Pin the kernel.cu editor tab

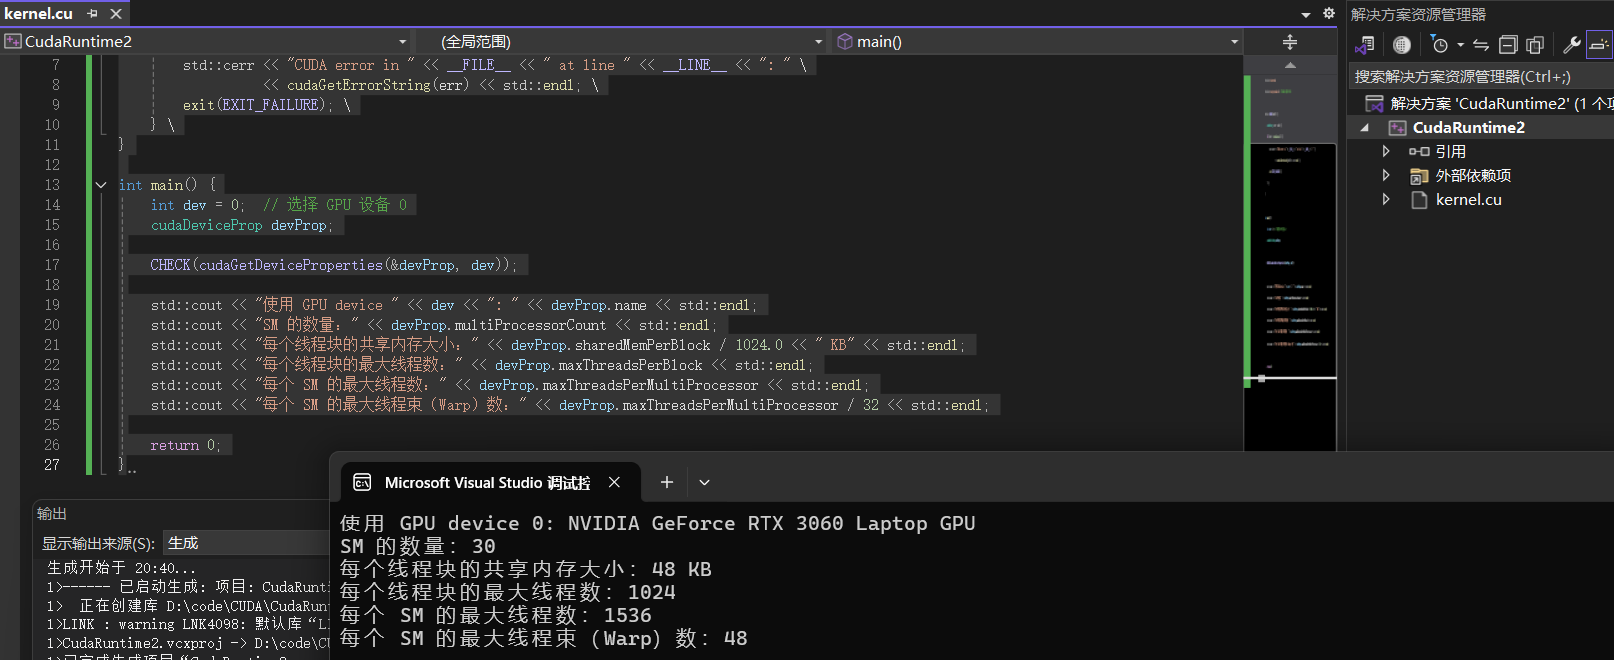coord(92,14)
